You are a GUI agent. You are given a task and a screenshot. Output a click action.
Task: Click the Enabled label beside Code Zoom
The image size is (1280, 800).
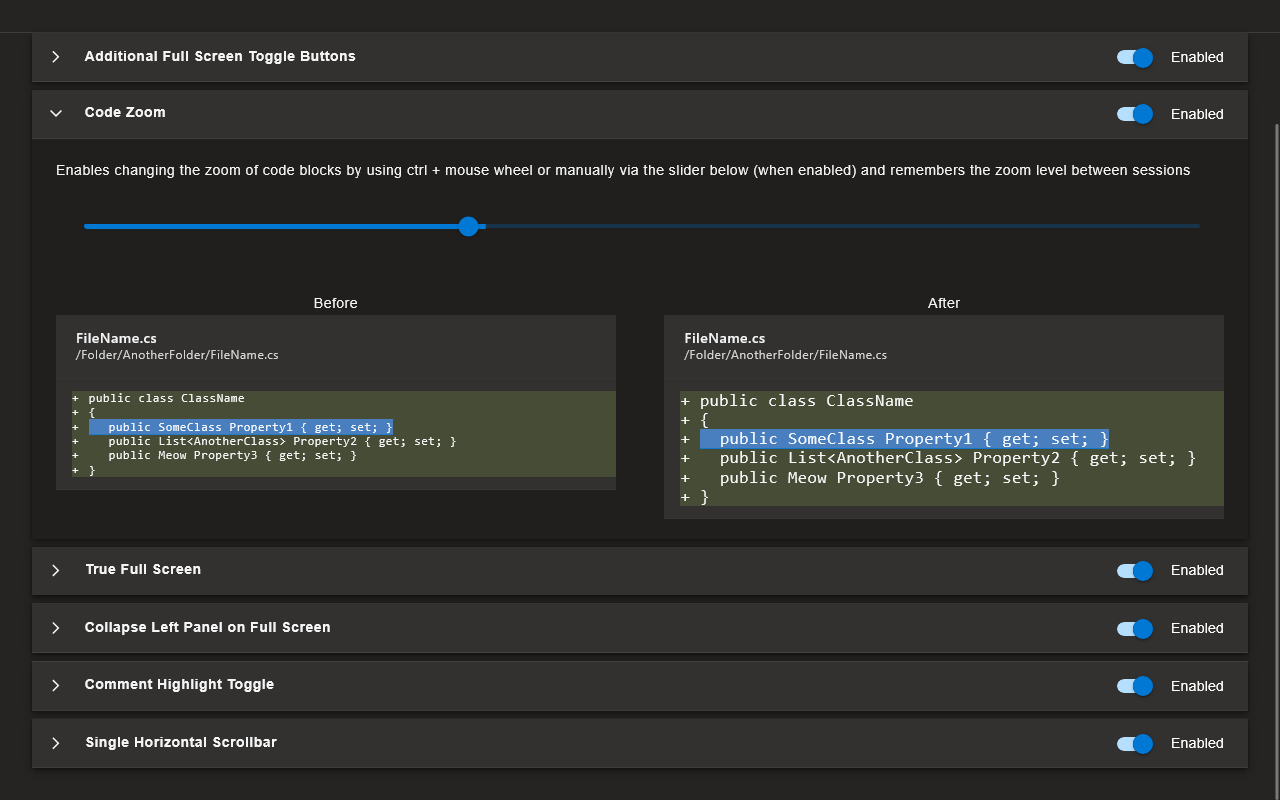coord(1197,114)
